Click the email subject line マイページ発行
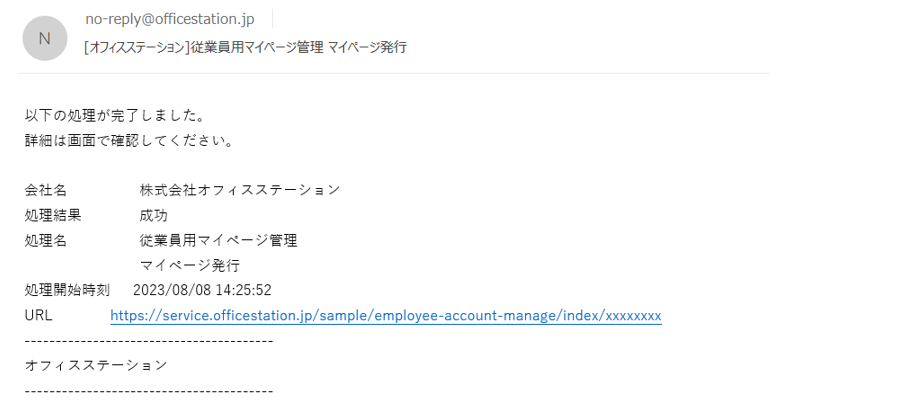 (245, 47)
